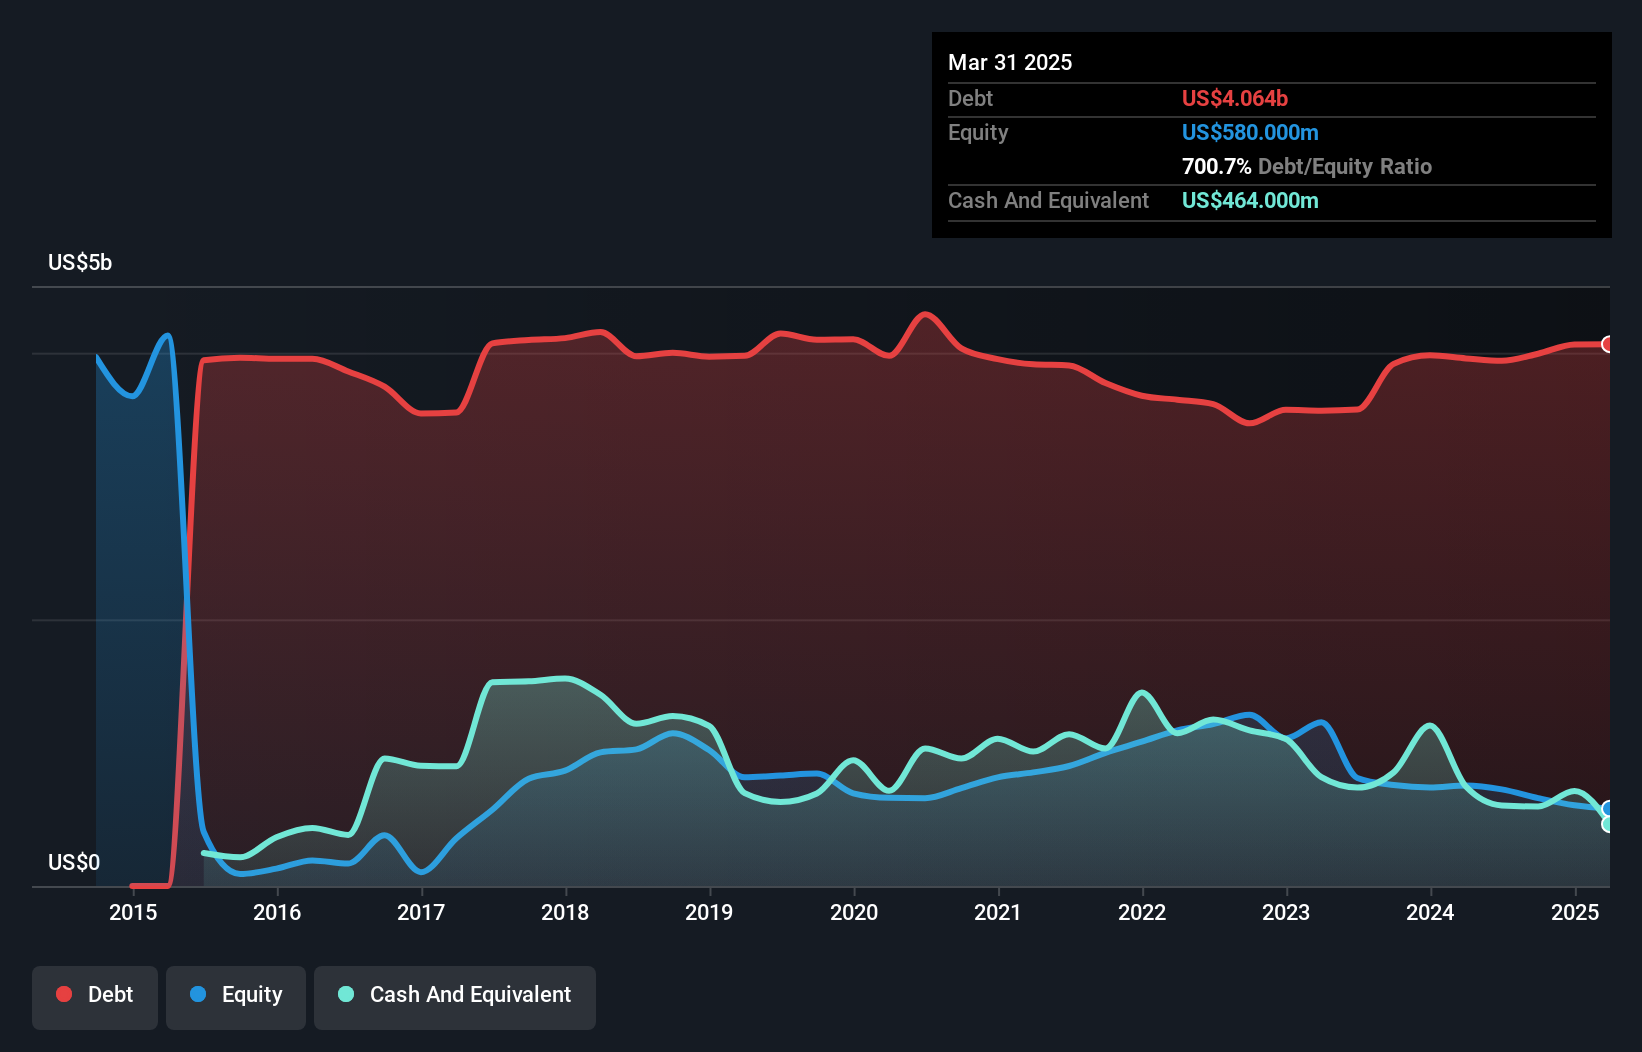Click the 700.7% Debt/Equity Ratio text
The height and width of the screenshot is (1052, 1642).
[1307, 166]
